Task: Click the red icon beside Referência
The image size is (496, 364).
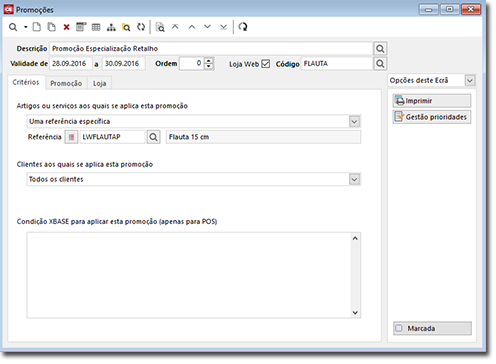Action: pyautogui.click(x=71, y=137)
